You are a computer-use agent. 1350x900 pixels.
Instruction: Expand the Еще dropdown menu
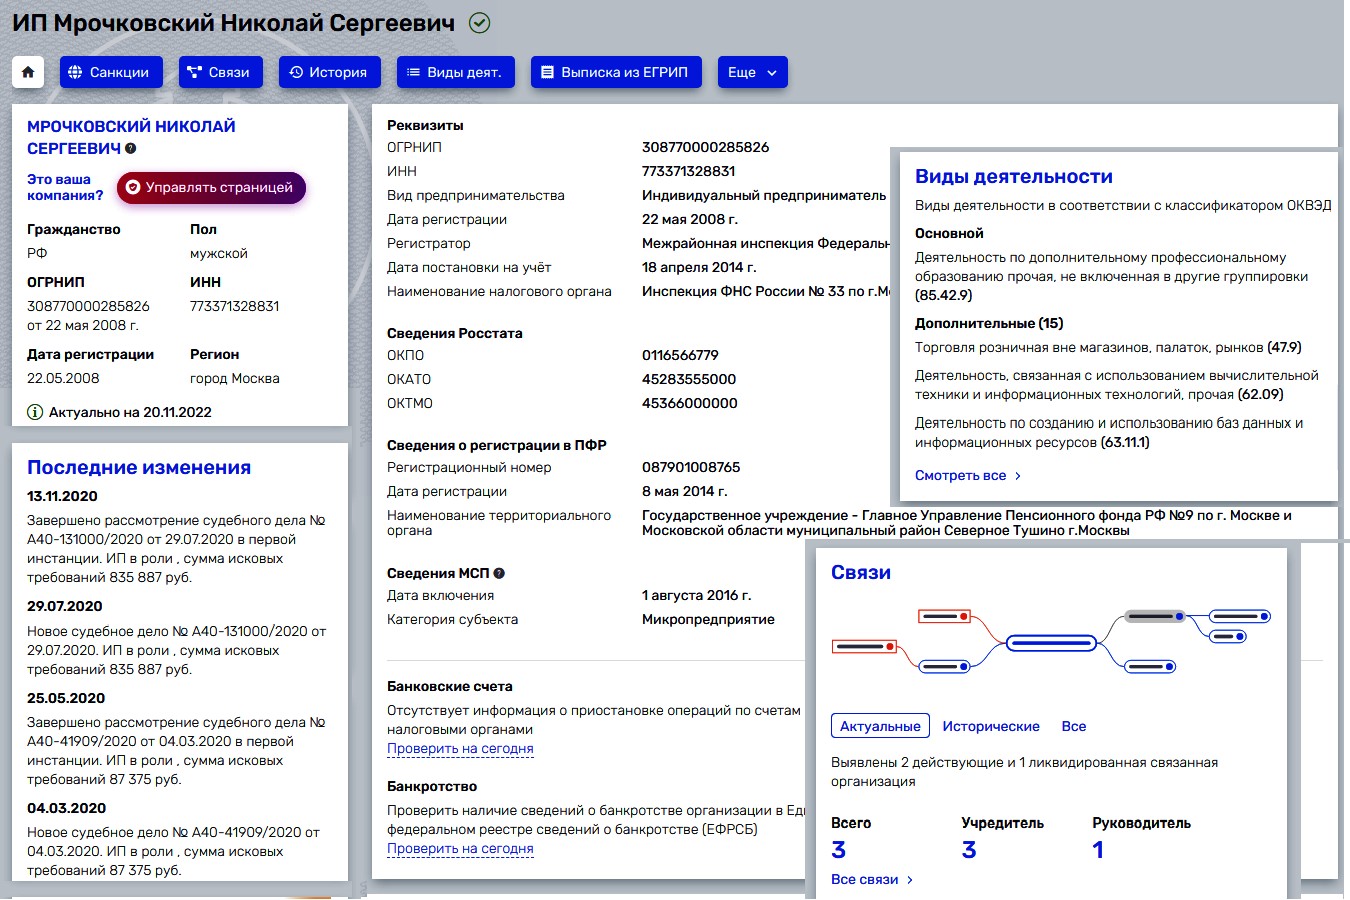tap(752, 72)
